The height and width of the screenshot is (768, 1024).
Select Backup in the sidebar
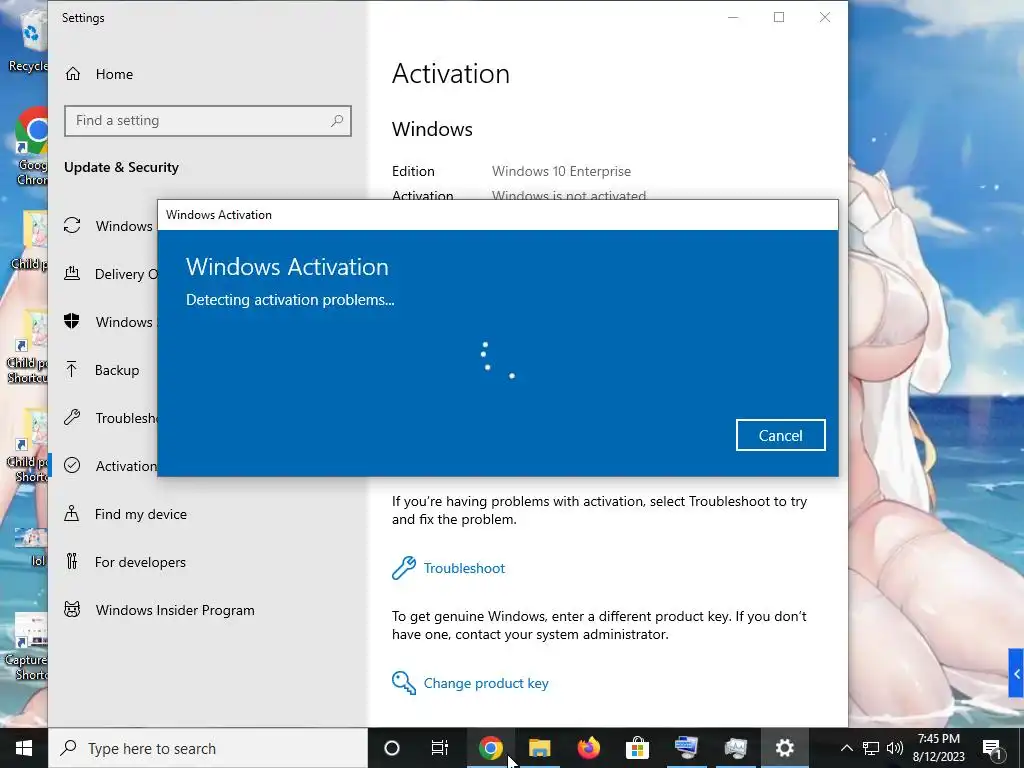pos(103,370)
